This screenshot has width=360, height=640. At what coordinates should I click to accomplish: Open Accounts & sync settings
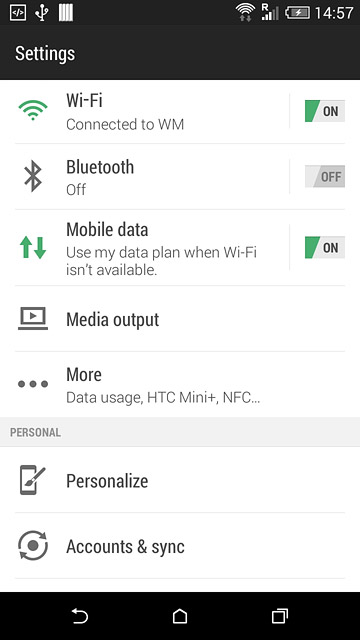coord(180,546)
